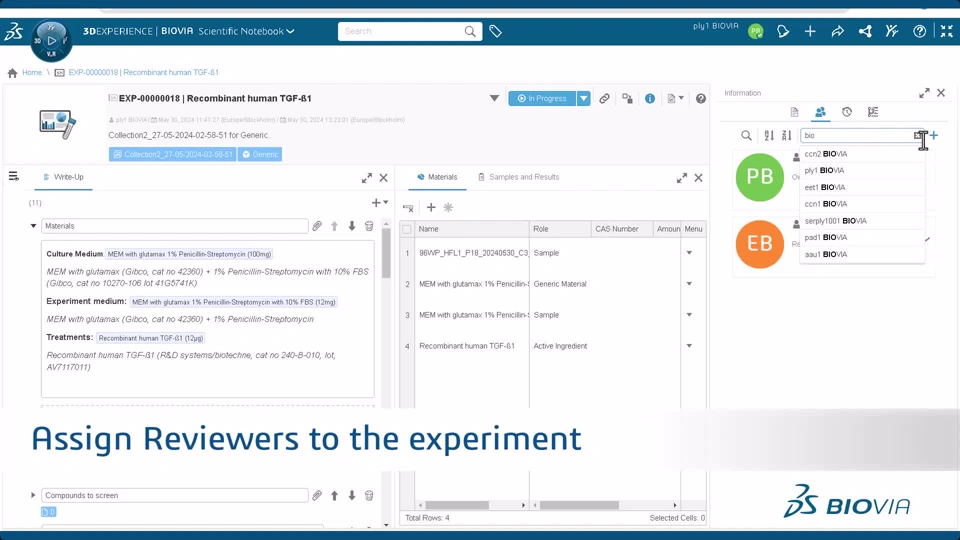Screen dimensions: 960x540
Task: Open the section list menu icon left of Write-Up
Action: (x=13, y=177)
